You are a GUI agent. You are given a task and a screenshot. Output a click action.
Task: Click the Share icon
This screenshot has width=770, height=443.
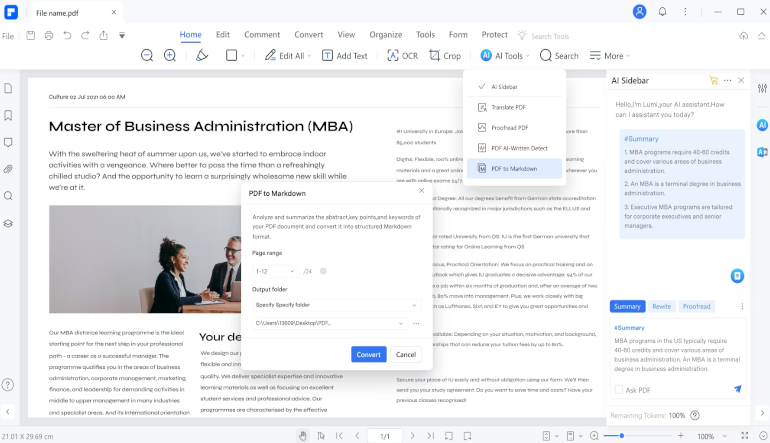(x=103, y=35)
